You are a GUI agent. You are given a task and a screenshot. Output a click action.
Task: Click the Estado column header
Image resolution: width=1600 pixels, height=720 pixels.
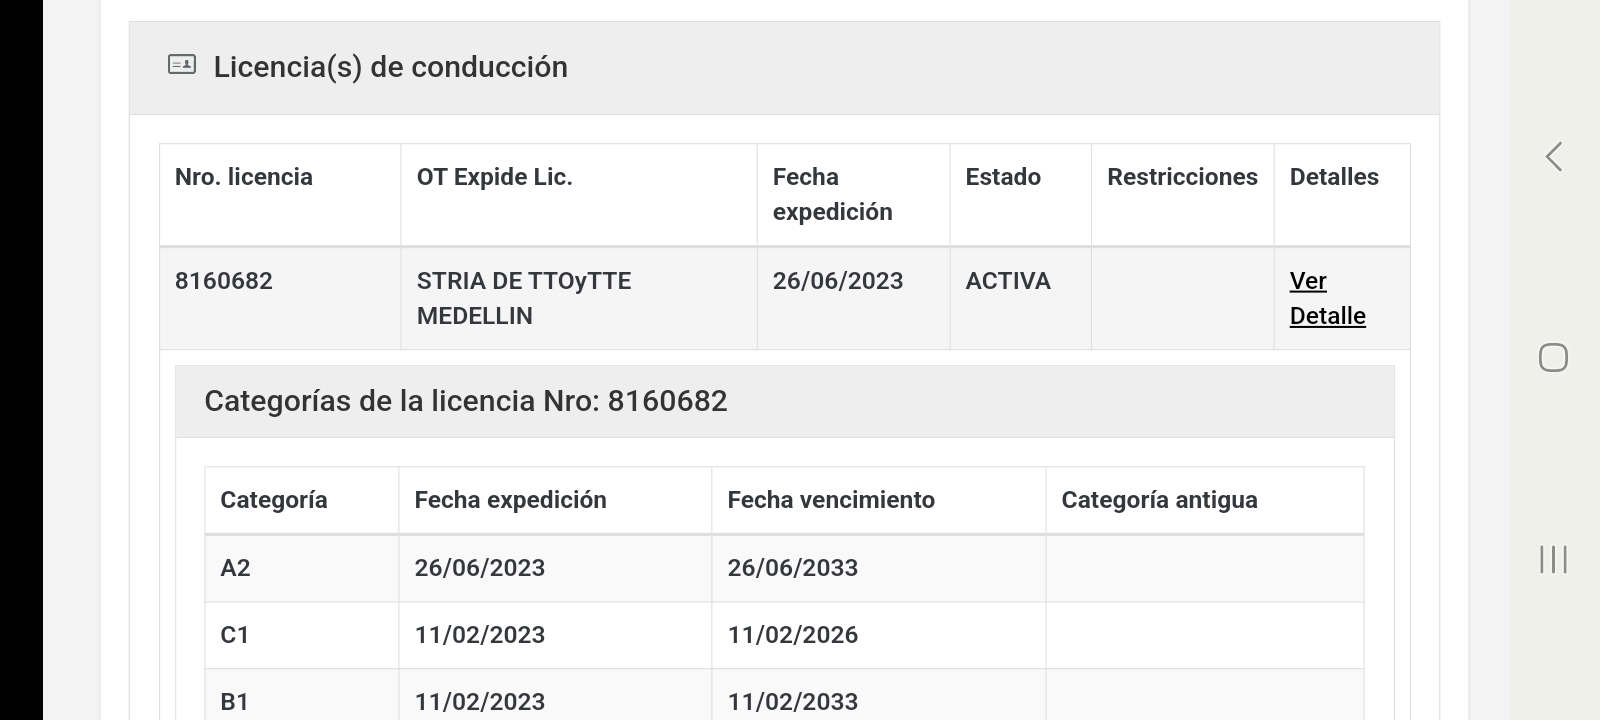click(1002, 177)
